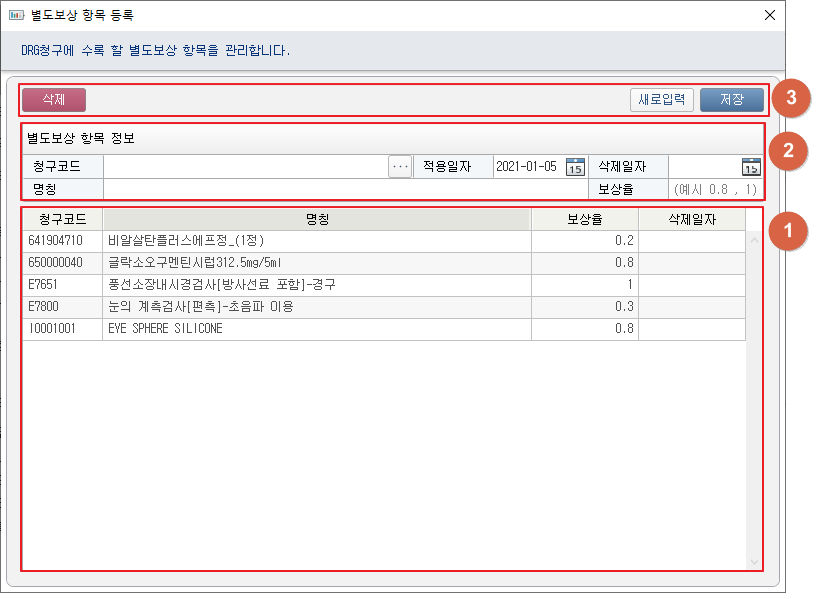The width and height of the screenshot is (817, 599).
Task: Sort by the 보상율 column header
Action: 584,219
